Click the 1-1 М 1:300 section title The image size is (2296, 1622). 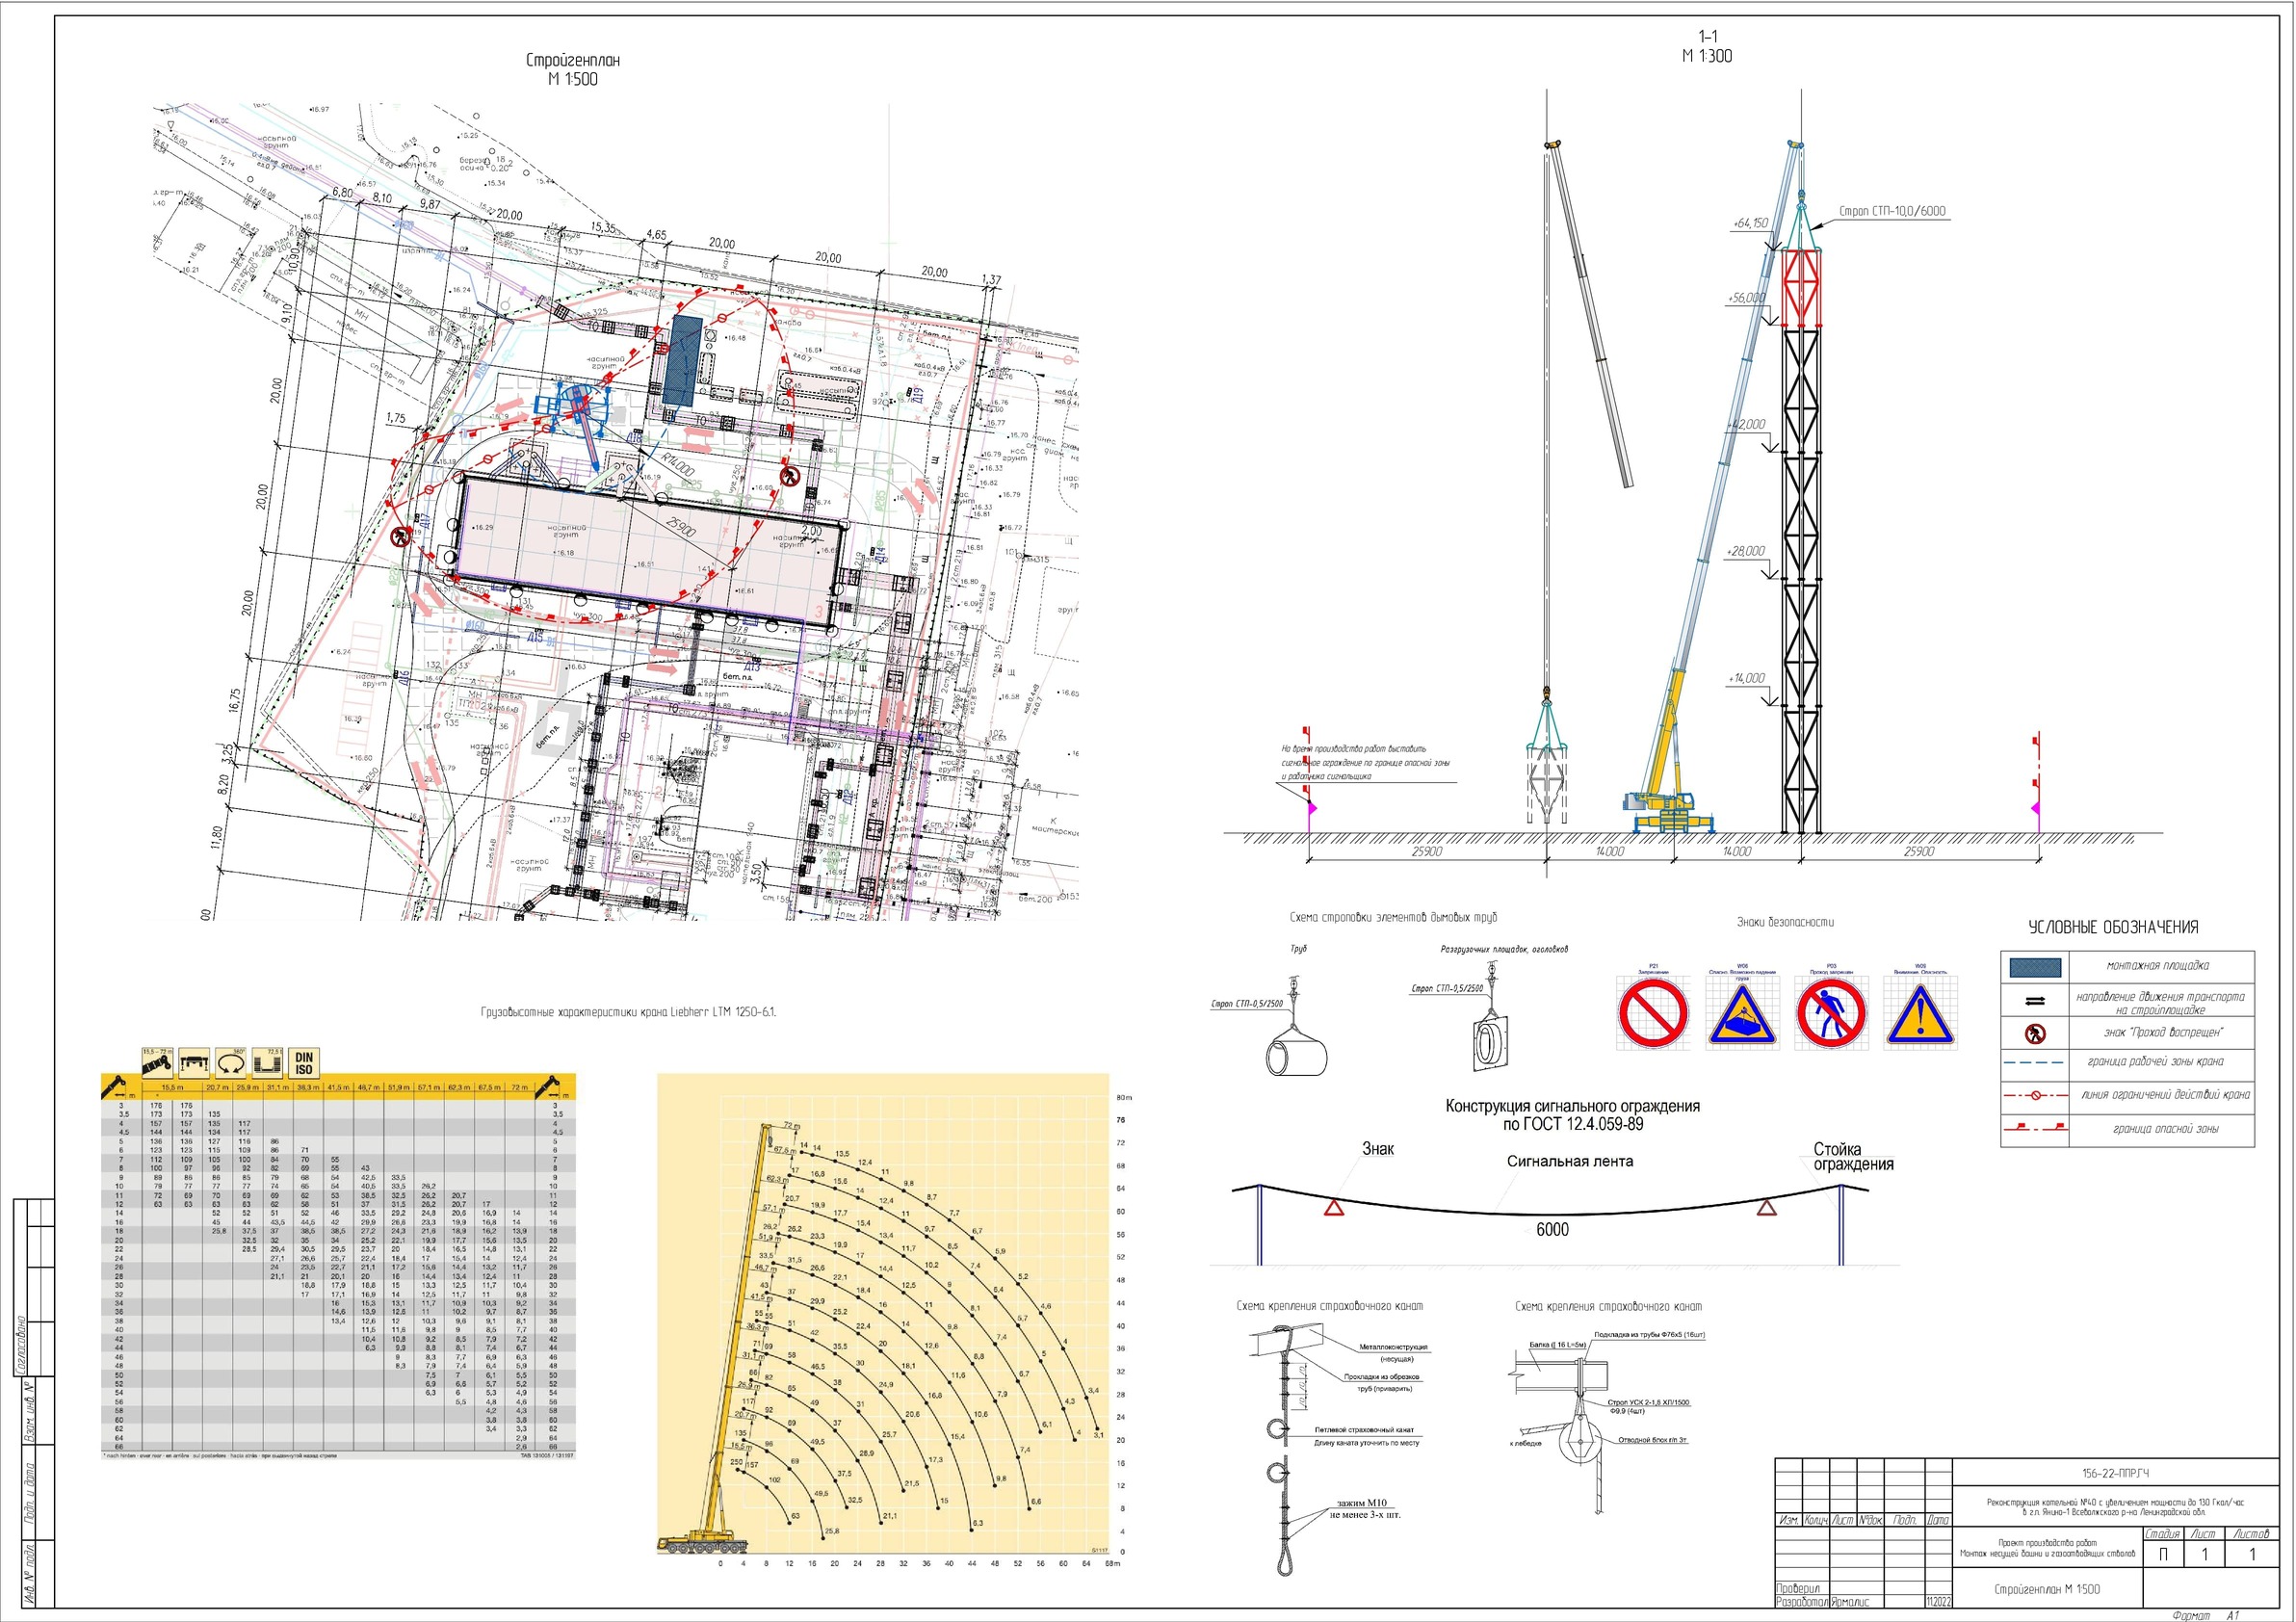coord(1706,47)
